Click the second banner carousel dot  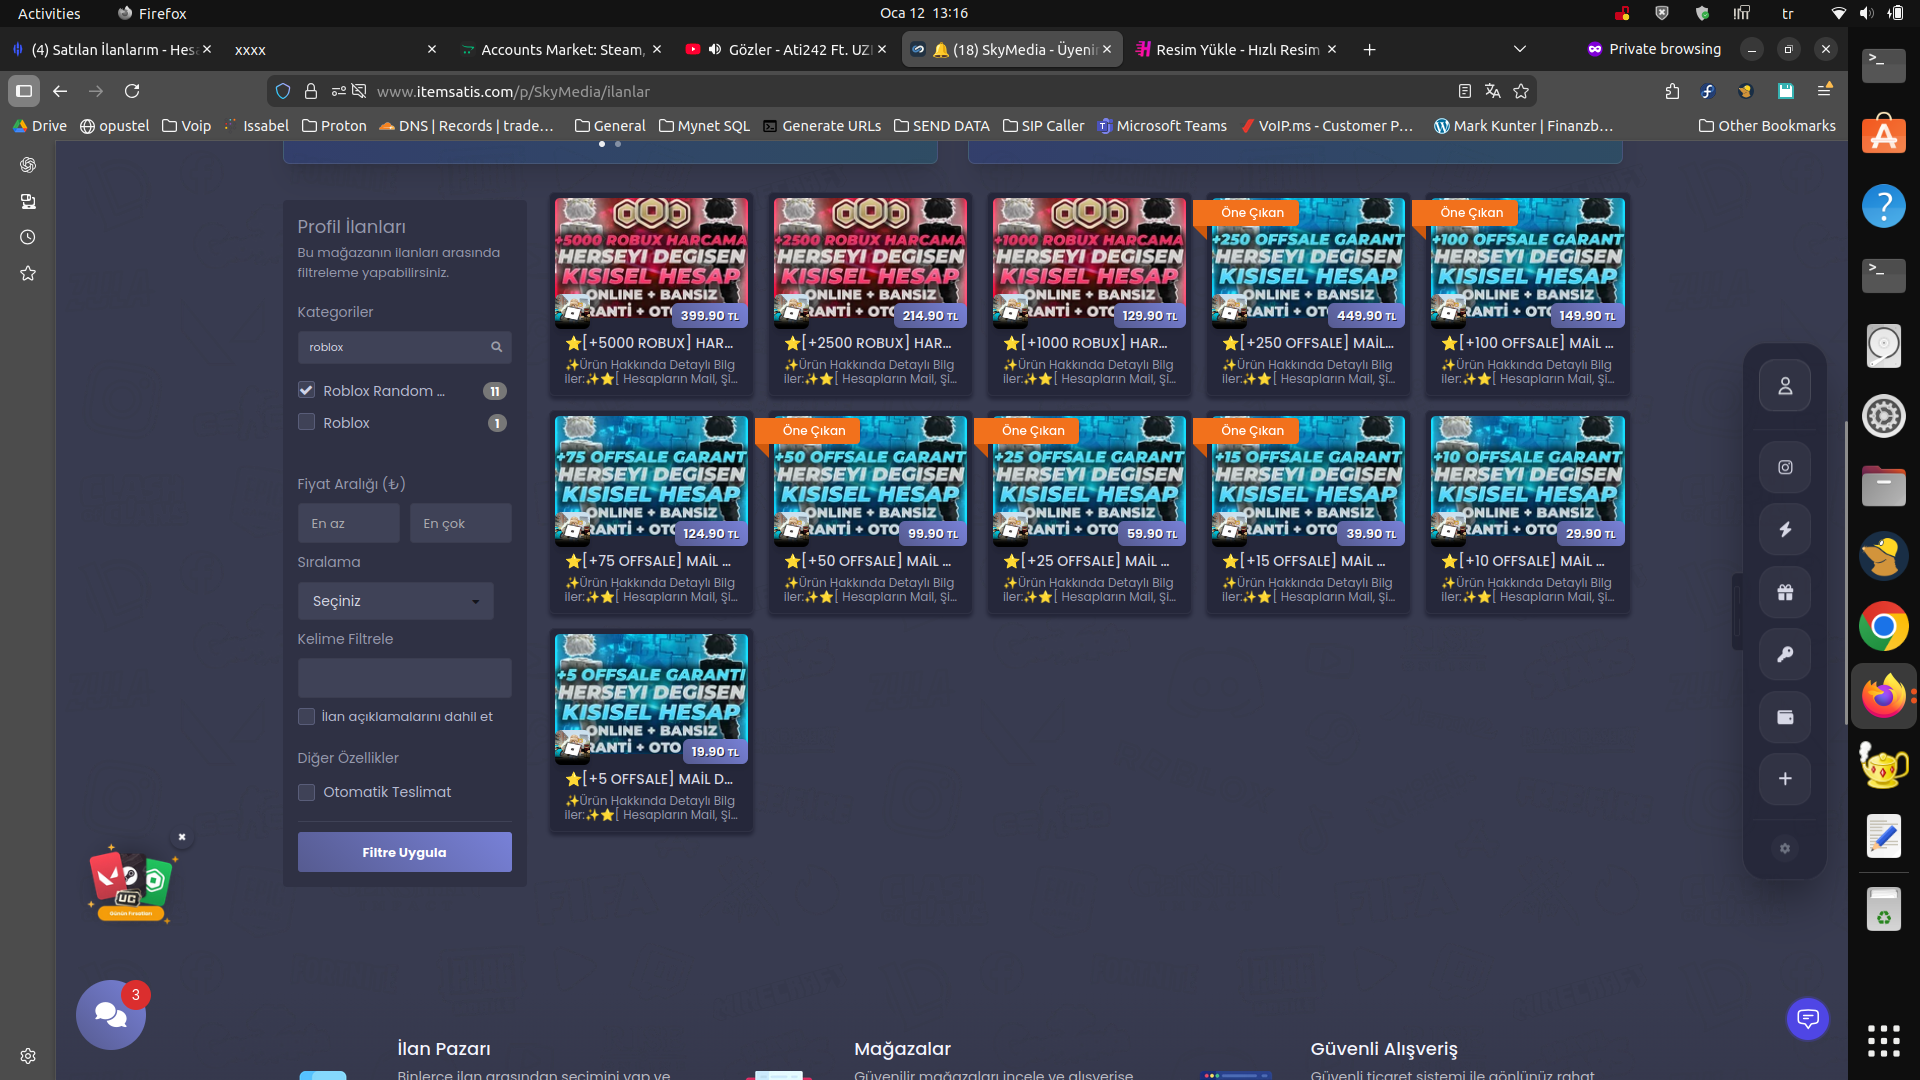tap(618, 144)
